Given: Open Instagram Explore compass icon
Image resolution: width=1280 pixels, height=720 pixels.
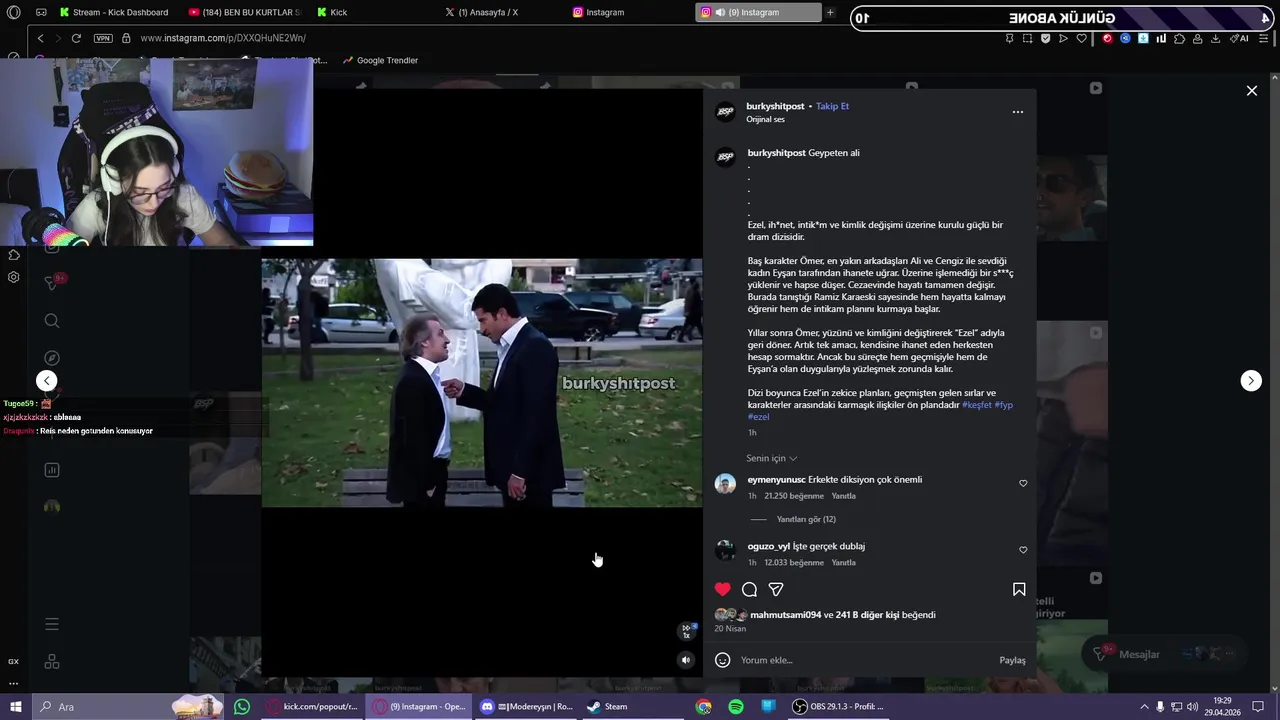Looking at the screenshot, I should [52, 358].
